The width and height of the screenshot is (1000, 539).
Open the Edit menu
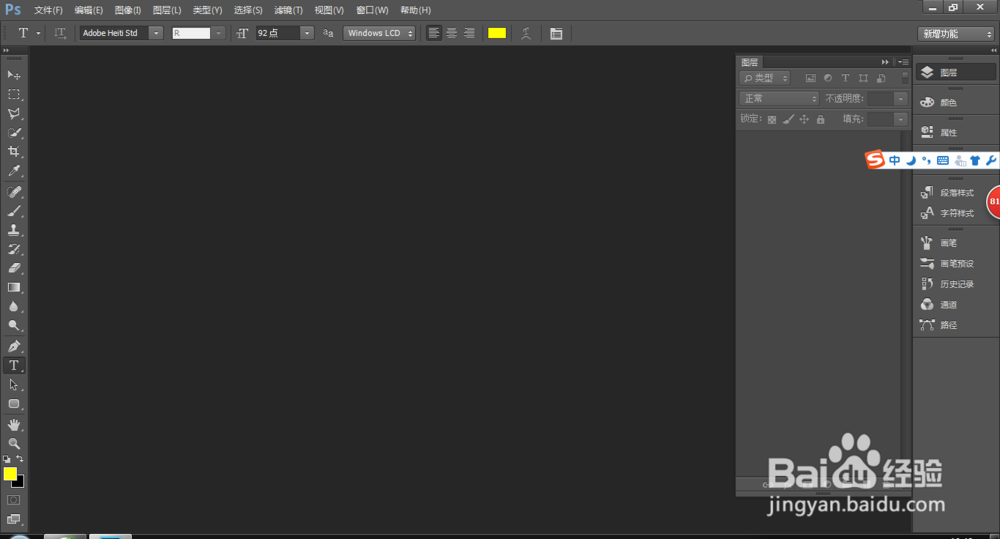click(88, 10)
